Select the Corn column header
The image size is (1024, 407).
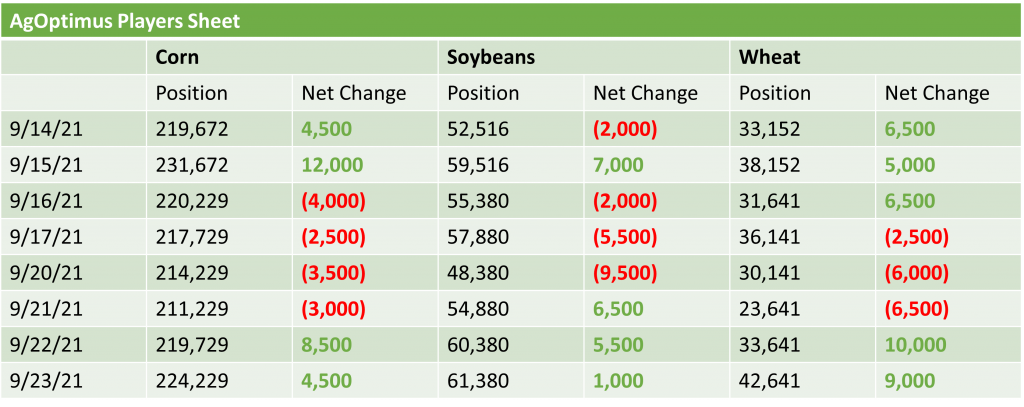[x=177, y=57]
